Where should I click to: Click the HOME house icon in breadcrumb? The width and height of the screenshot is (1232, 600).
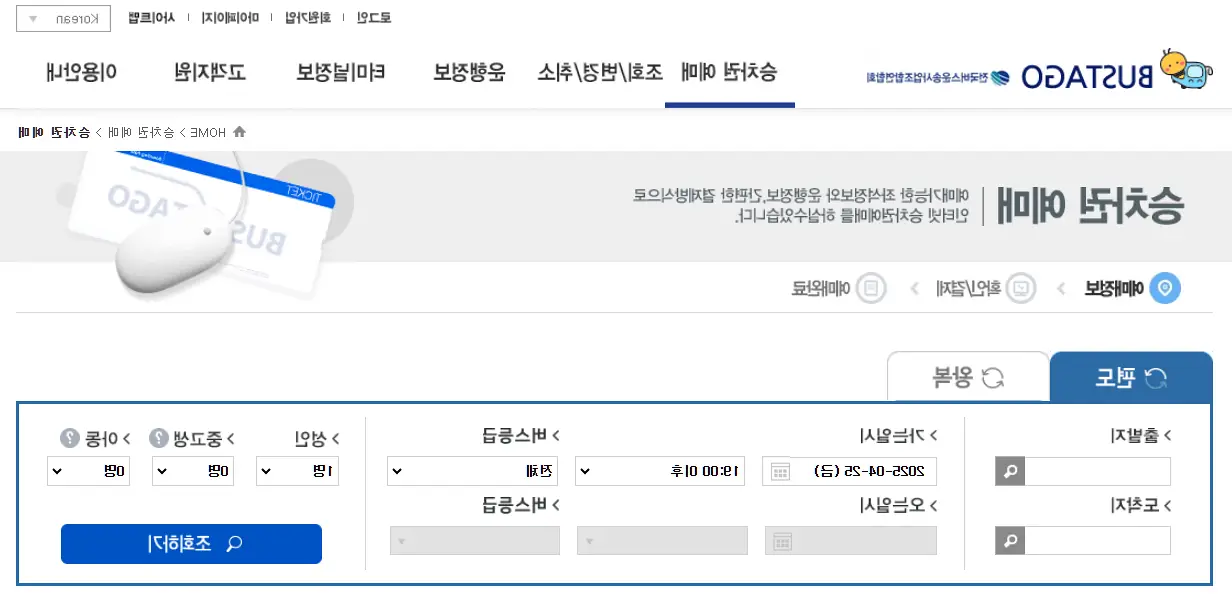tap(239, 132)
